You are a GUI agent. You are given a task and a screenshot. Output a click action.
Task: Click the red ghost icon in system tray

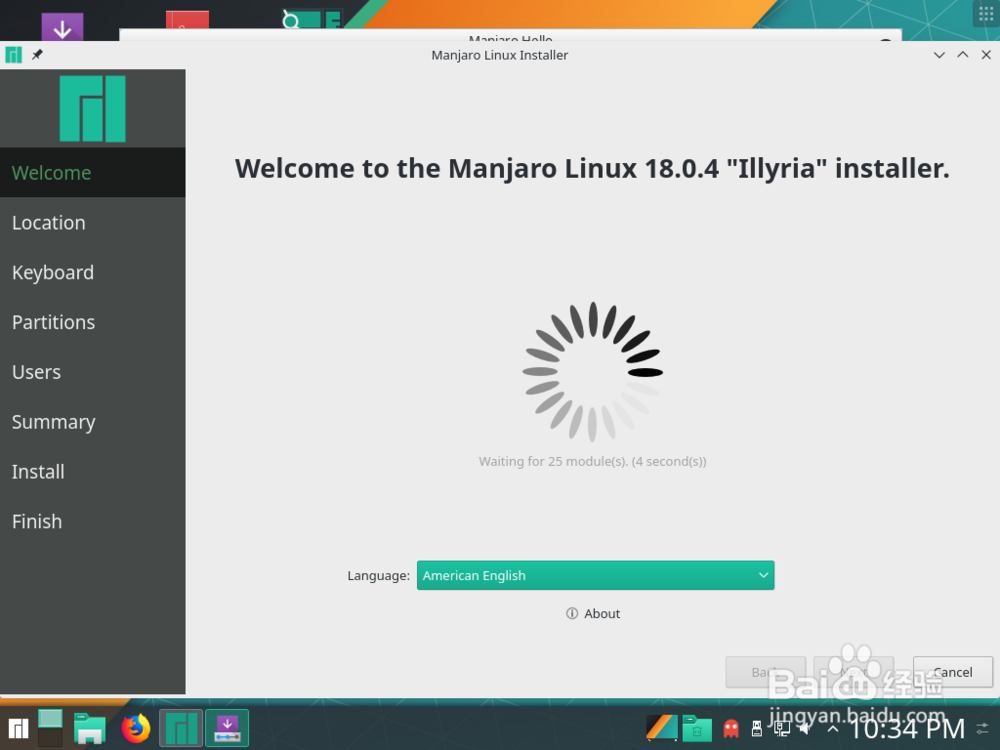pyautogui.click(x=731, y=728)
